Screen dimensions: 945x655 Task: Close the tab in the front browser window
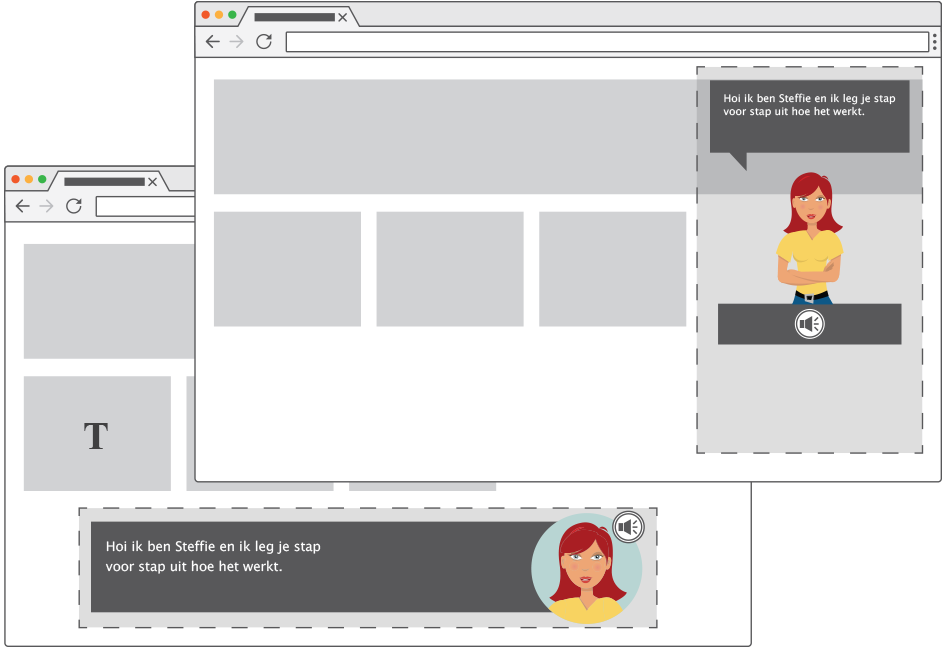point(342,17)
